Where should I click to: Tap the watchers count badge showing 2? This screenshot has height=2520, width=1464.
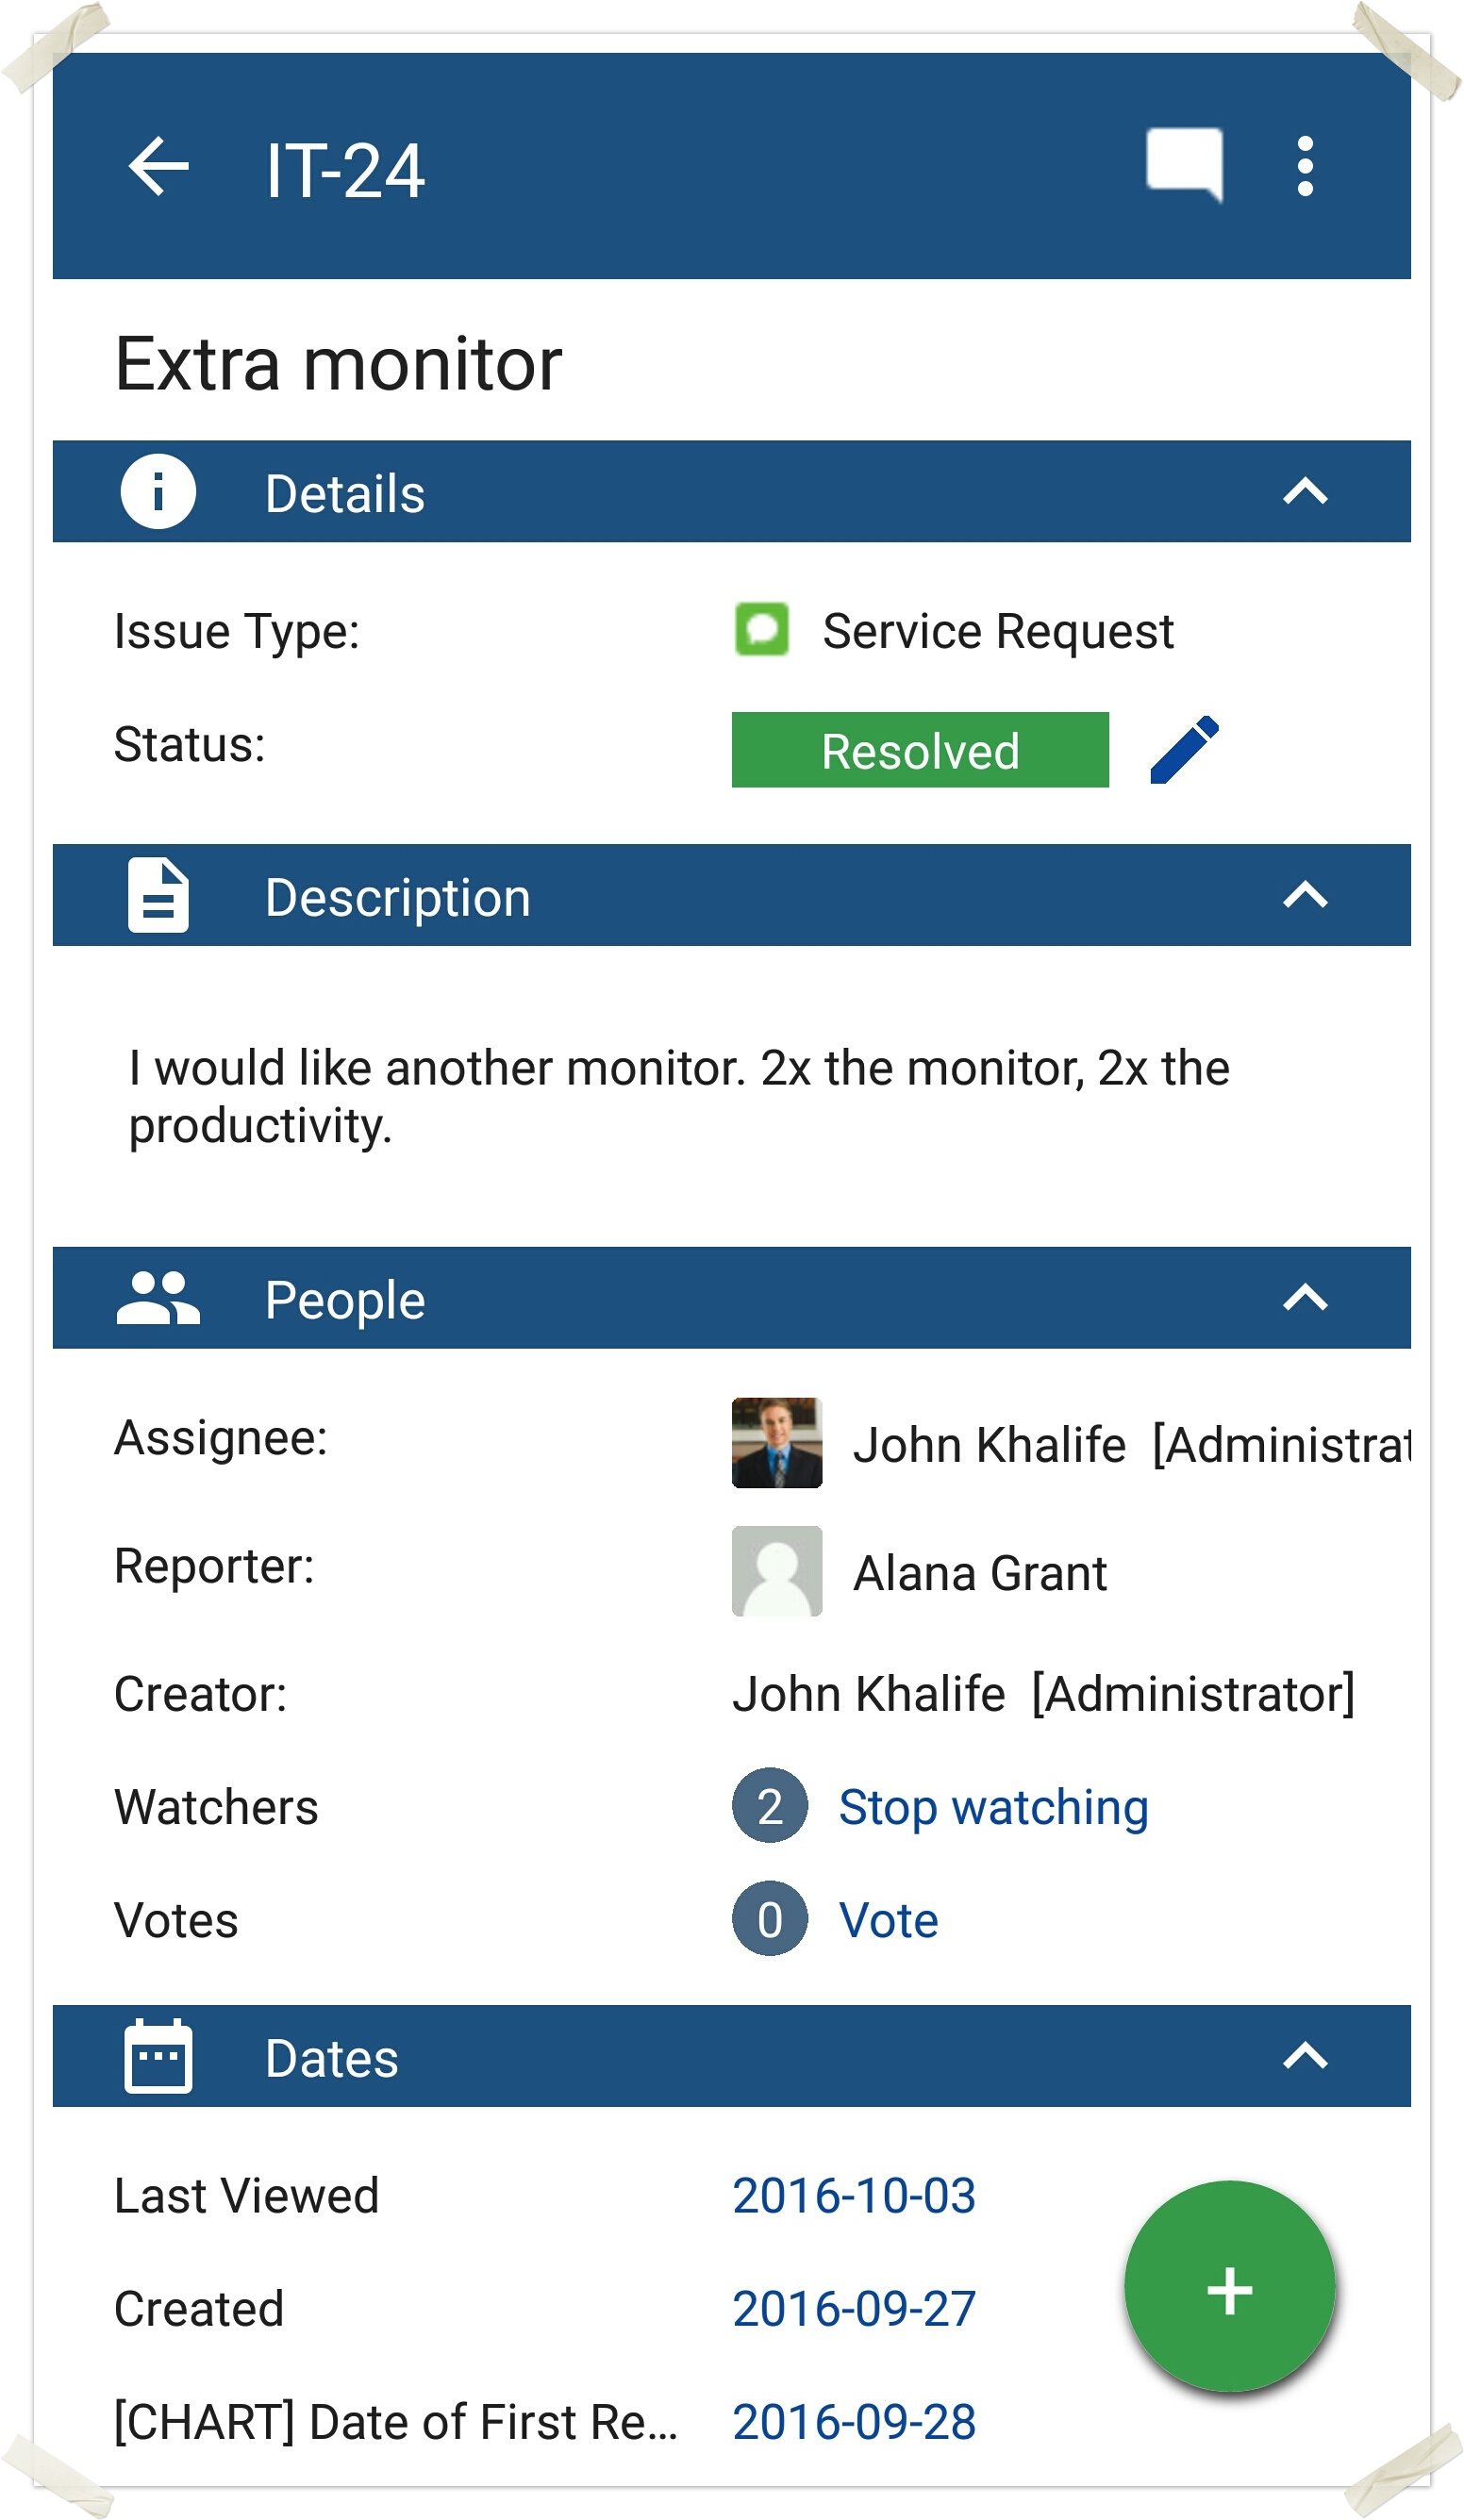(x=769, y=1807)
